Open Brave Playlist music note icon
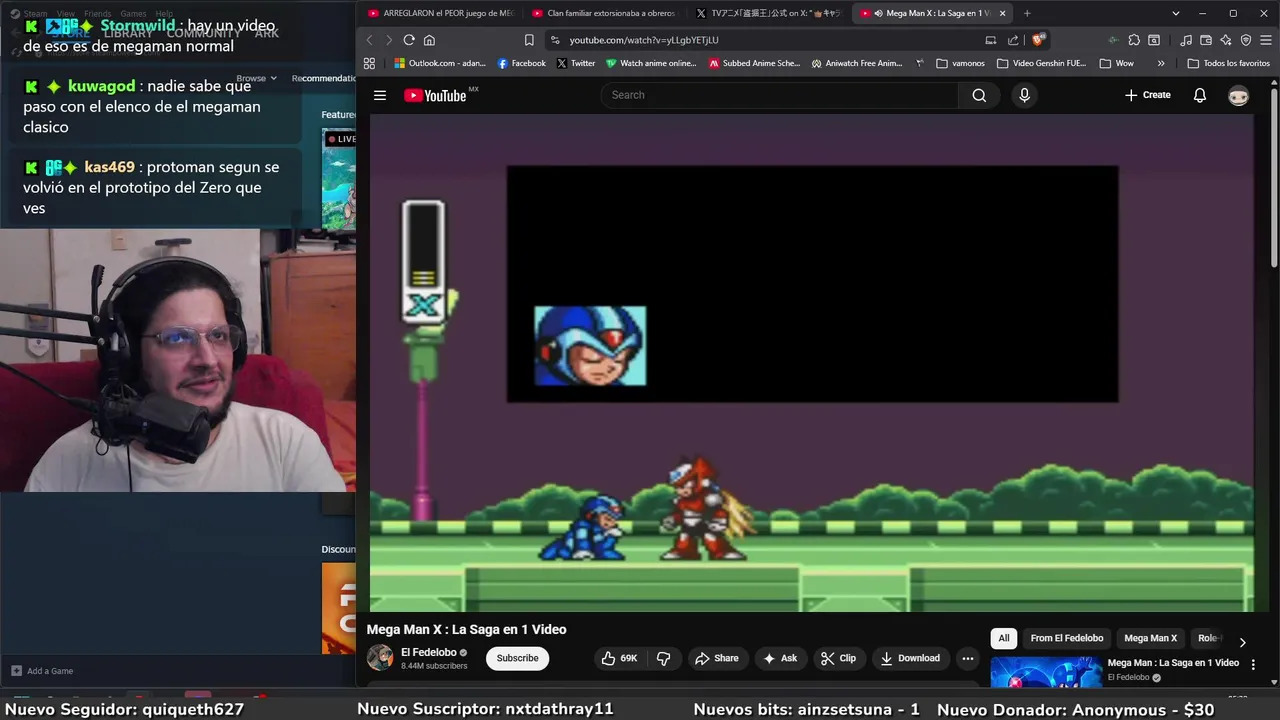This screenshot has width=1280, height=720. pyautogui.click(x=1186, y=40)
